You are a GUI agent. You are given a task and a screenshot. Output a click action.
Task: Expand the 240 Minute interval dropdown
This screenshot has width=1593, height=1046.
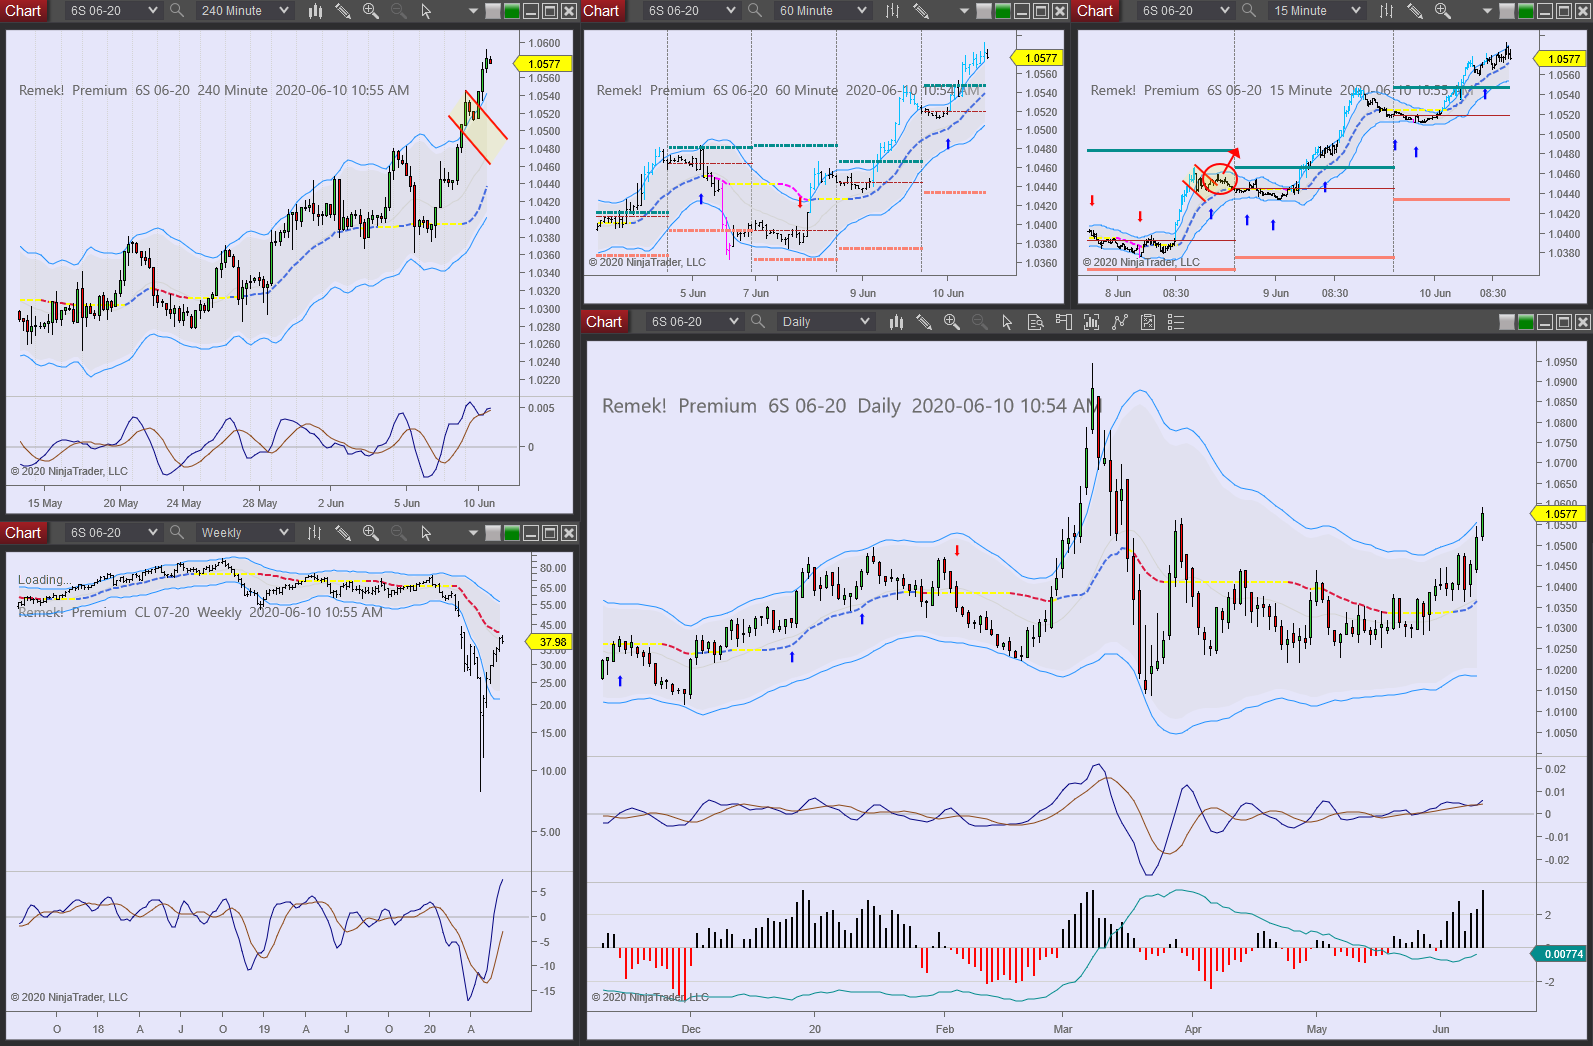click(x=244, y=11)
